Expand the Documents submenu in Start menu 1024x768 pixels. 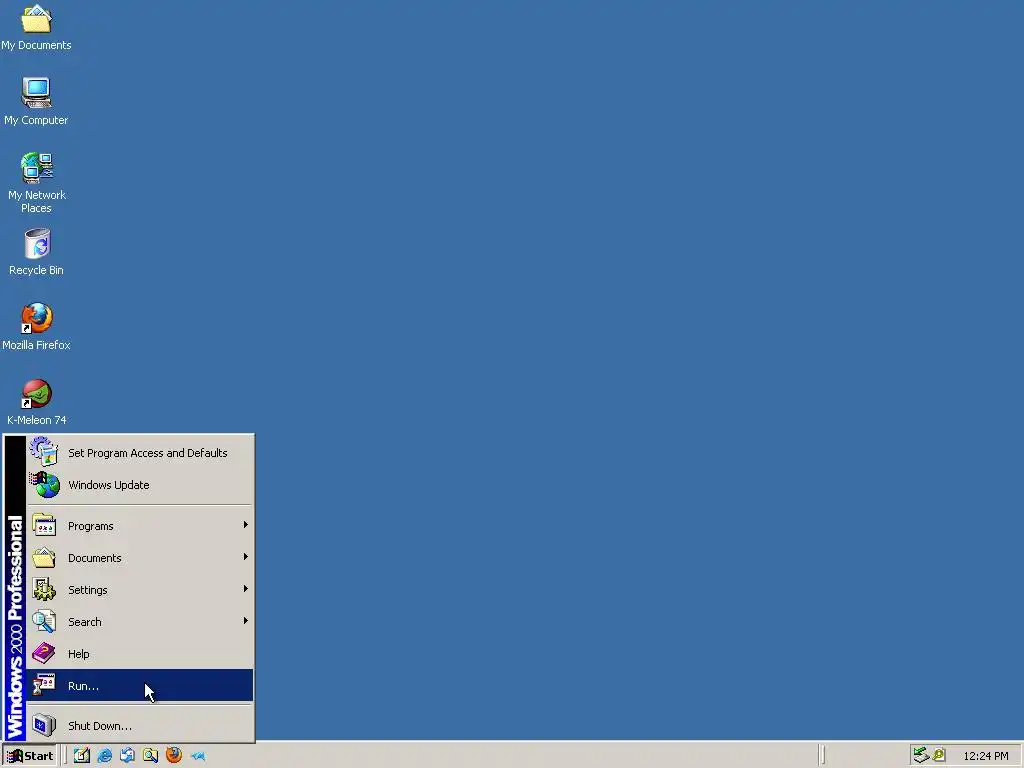click(x=140, y=558)
